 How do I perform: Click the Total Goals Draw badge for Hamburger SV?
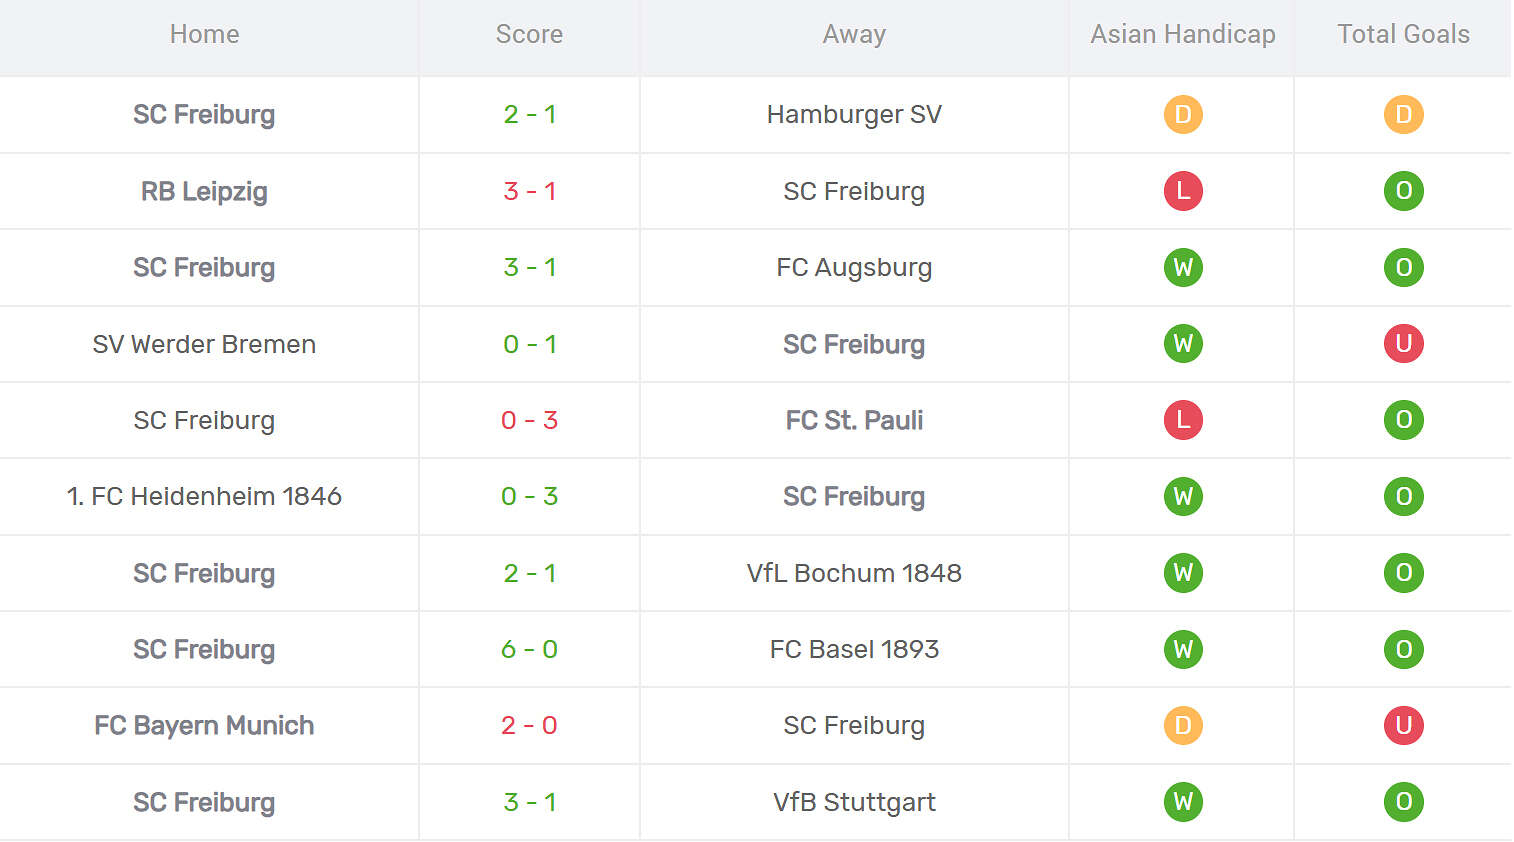pyautogui.click(x=1403, y=115)
